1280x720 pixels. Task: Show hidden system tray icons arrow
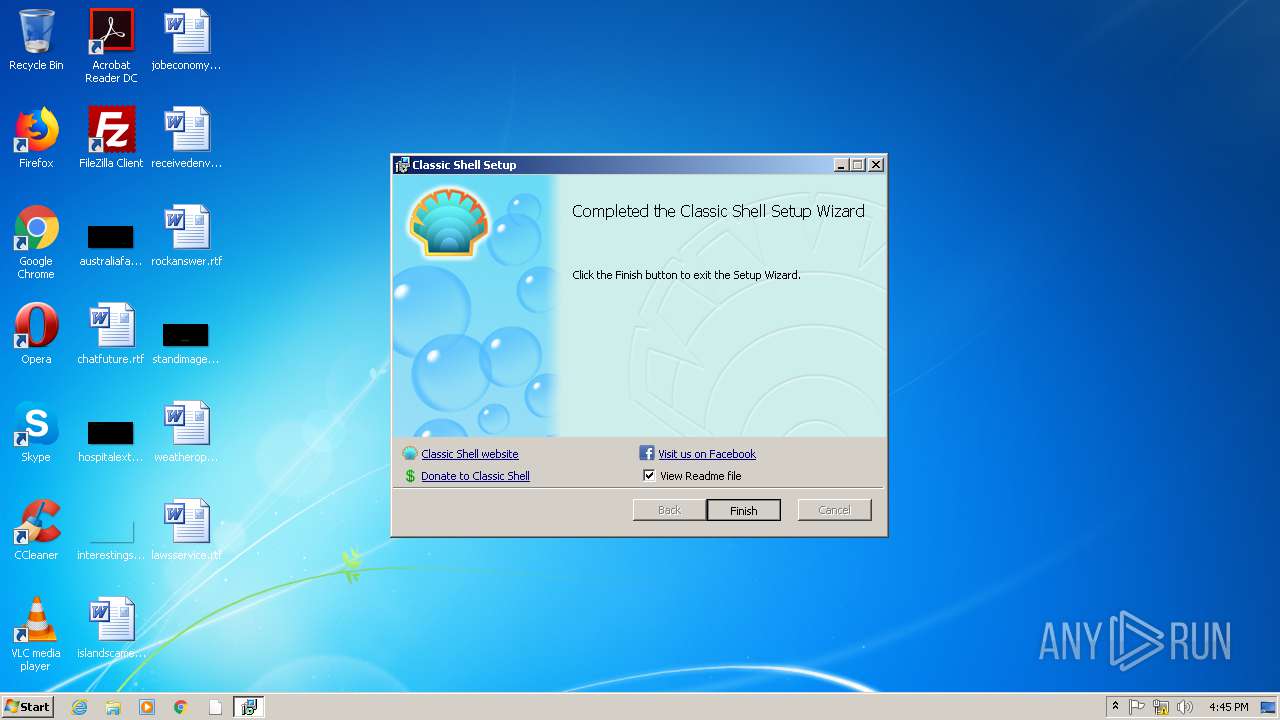pos(1115,707)
